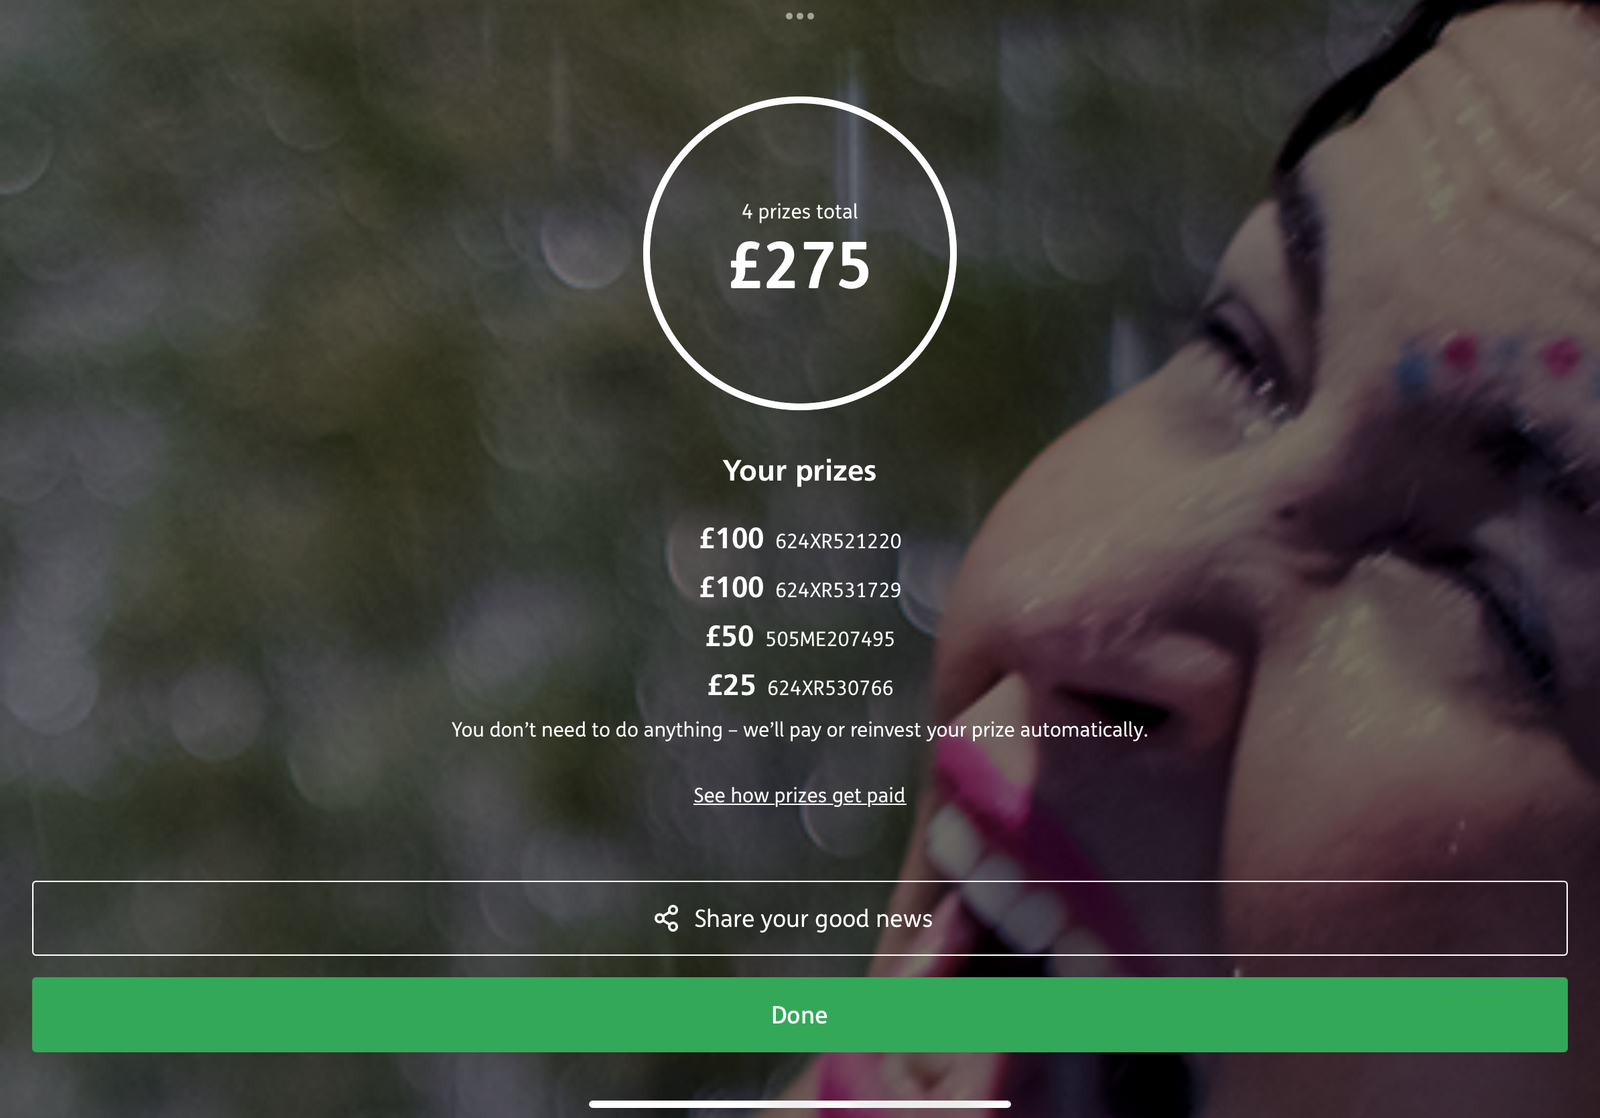Screen dimensions: 1600x1118
Task: Select bond number 624XR530766
Action: coord(830,688)
